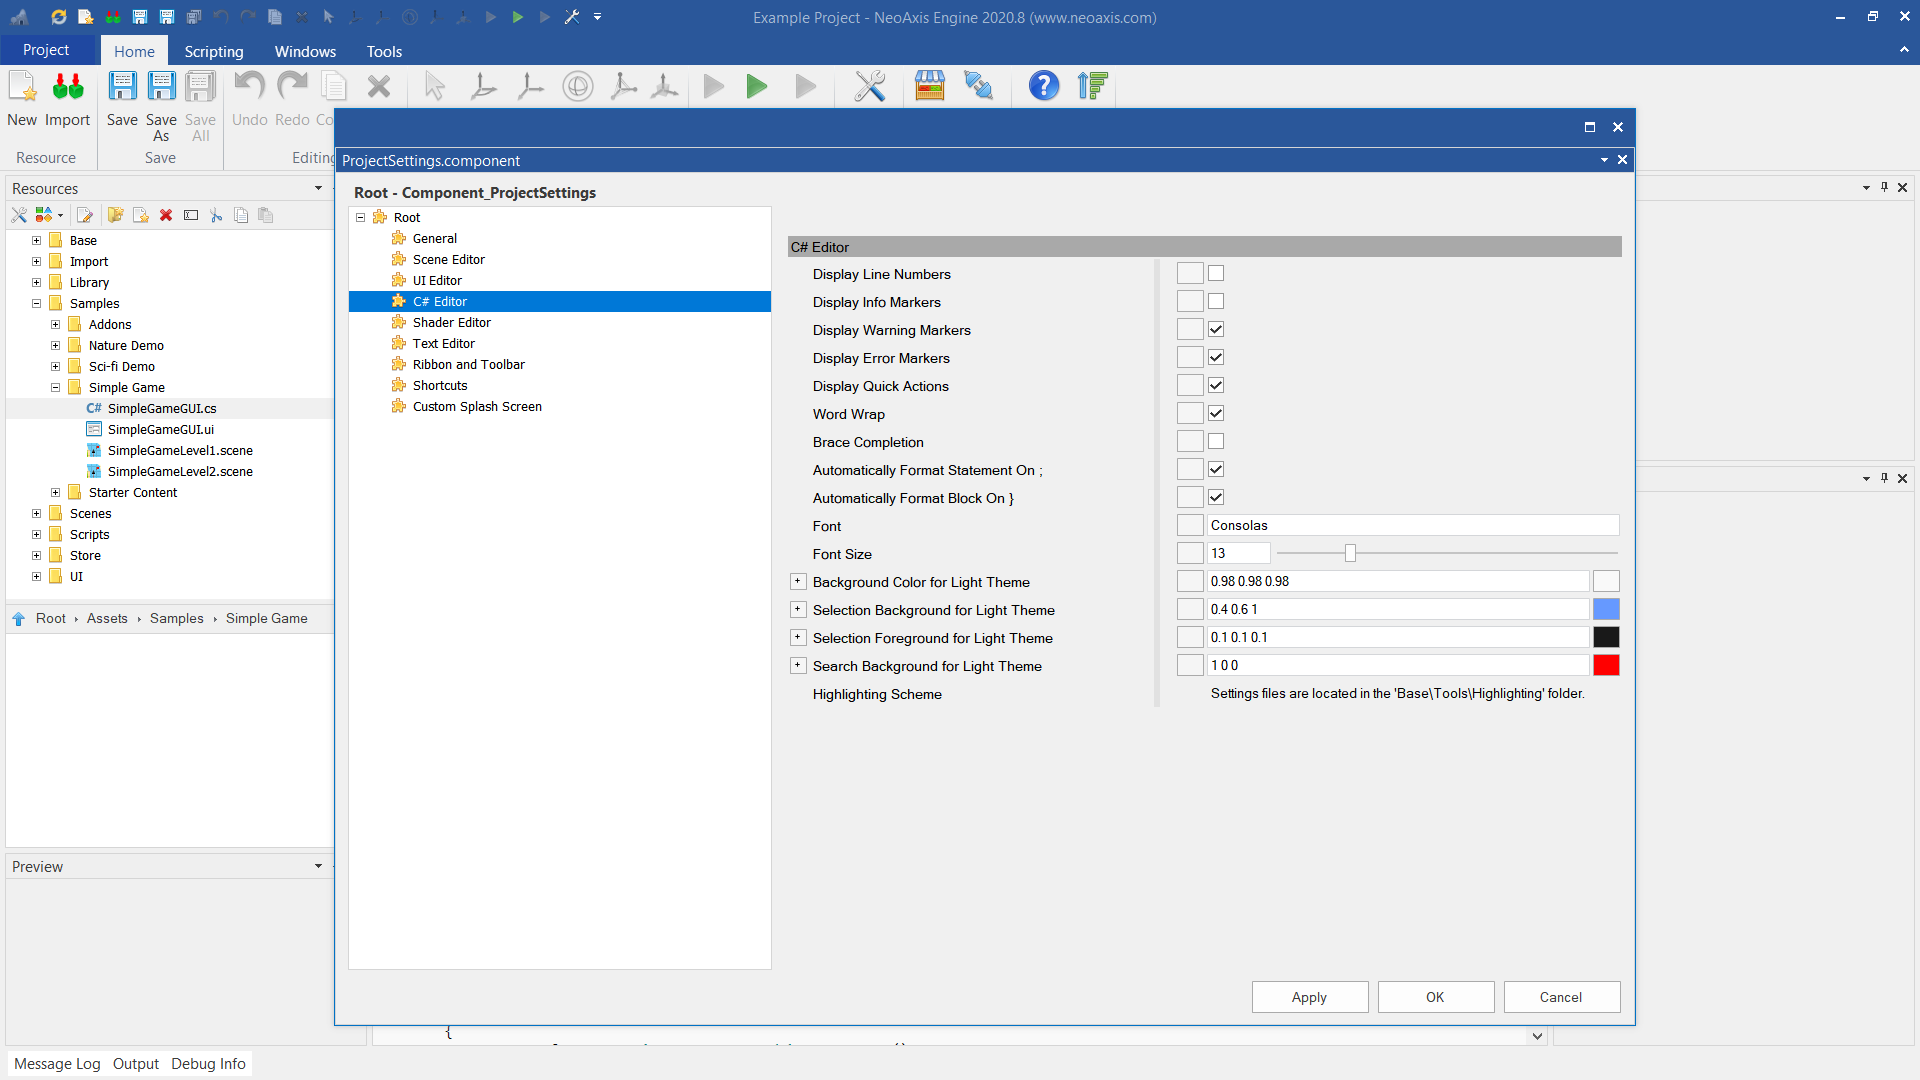Open the Message Log tab
This screenshot has width=1920, height=1080.
point(57,1063)
